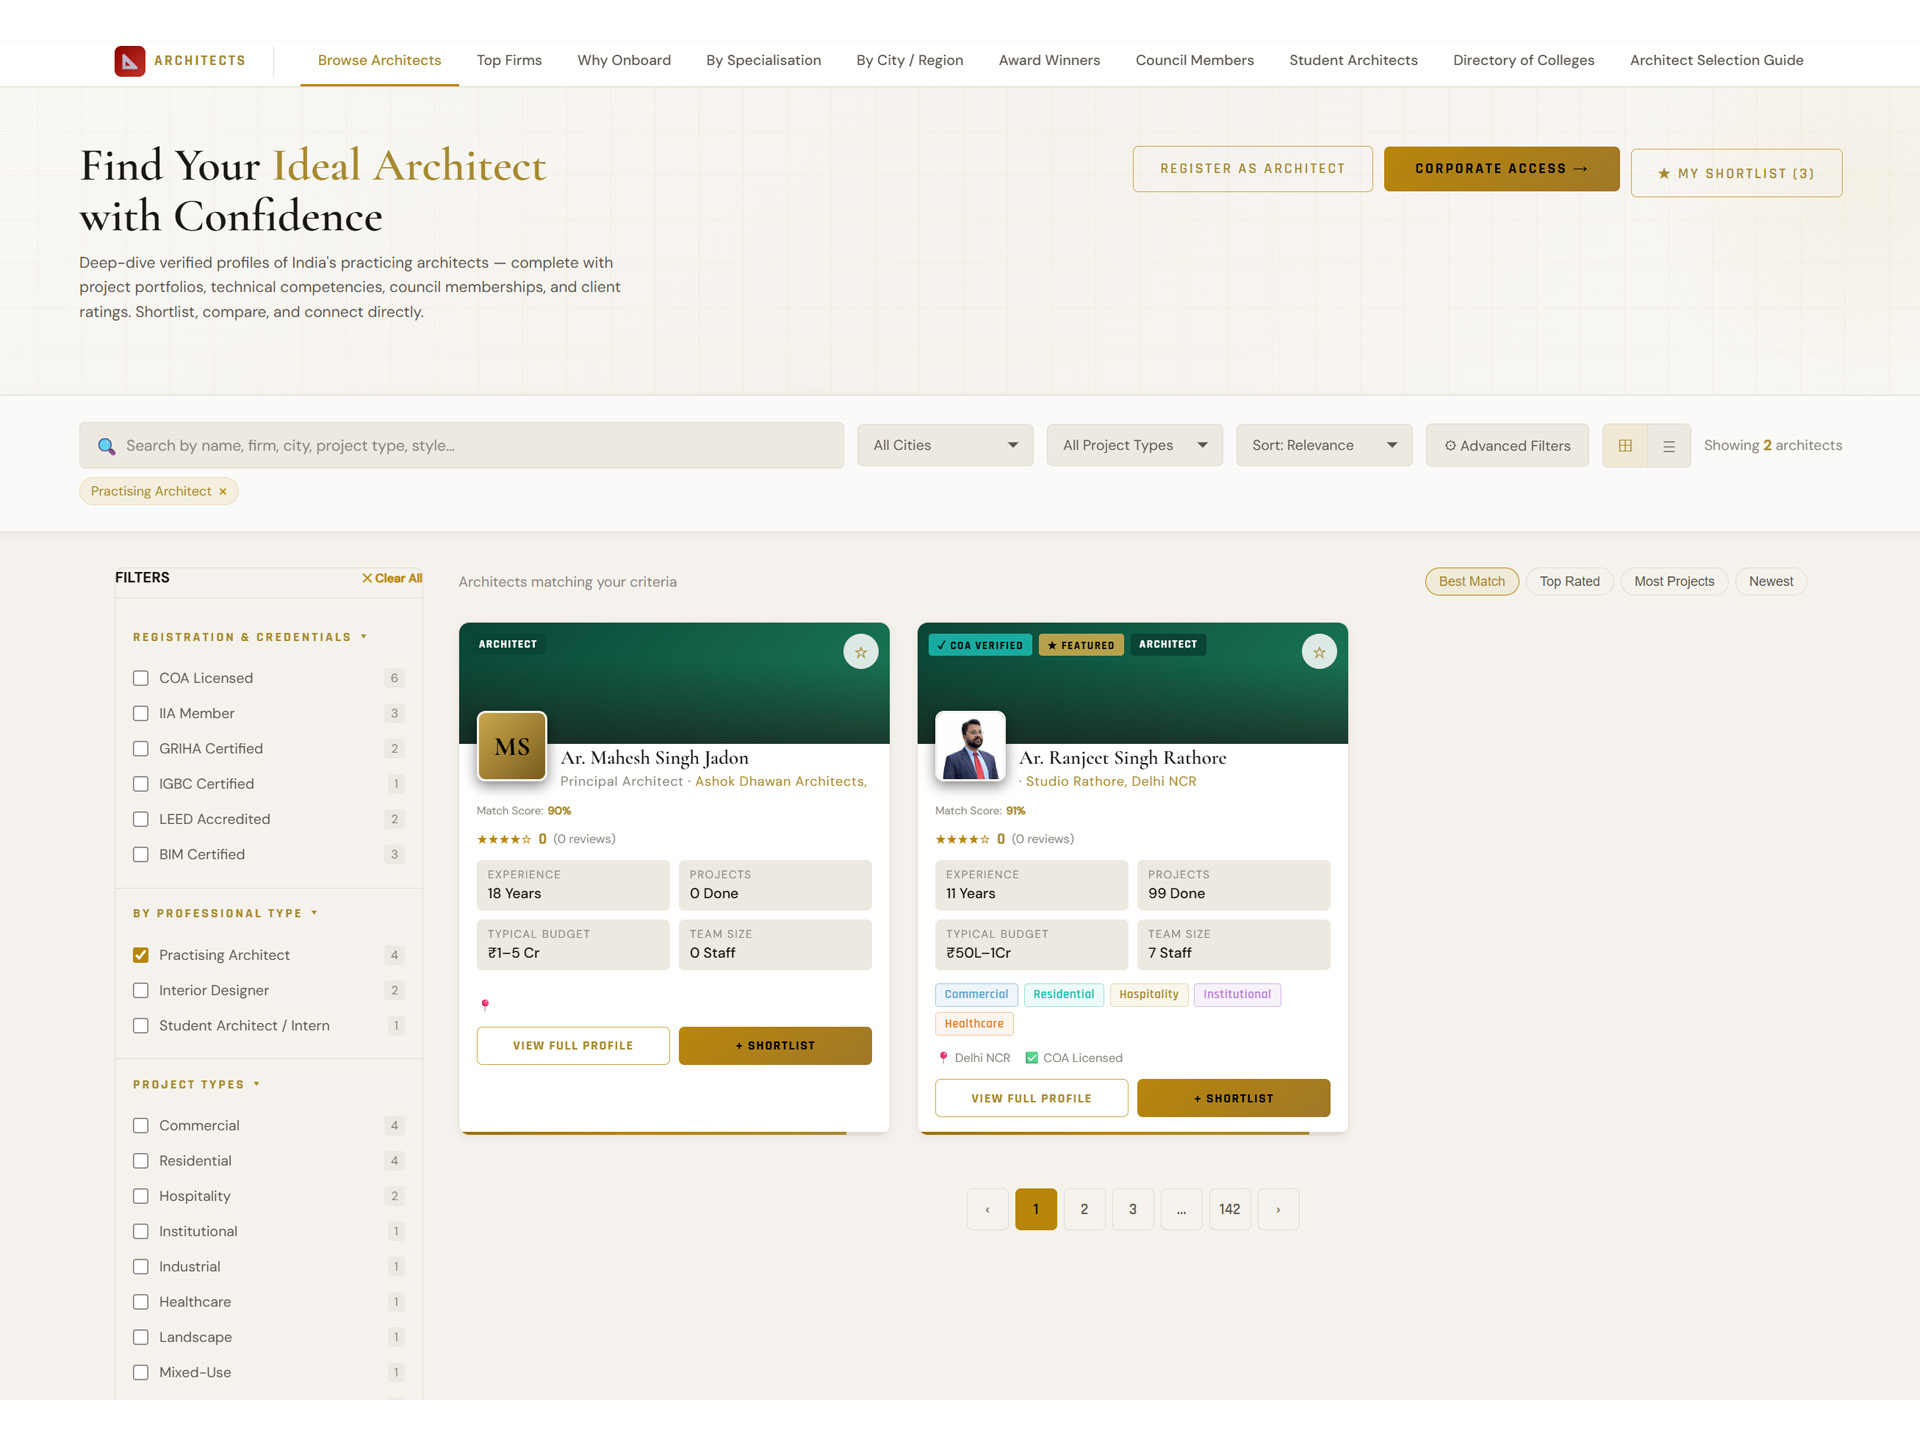The width and height of the screenshot is (1920, 1440).
Task: Click the architect search input field
Action: 461,445
